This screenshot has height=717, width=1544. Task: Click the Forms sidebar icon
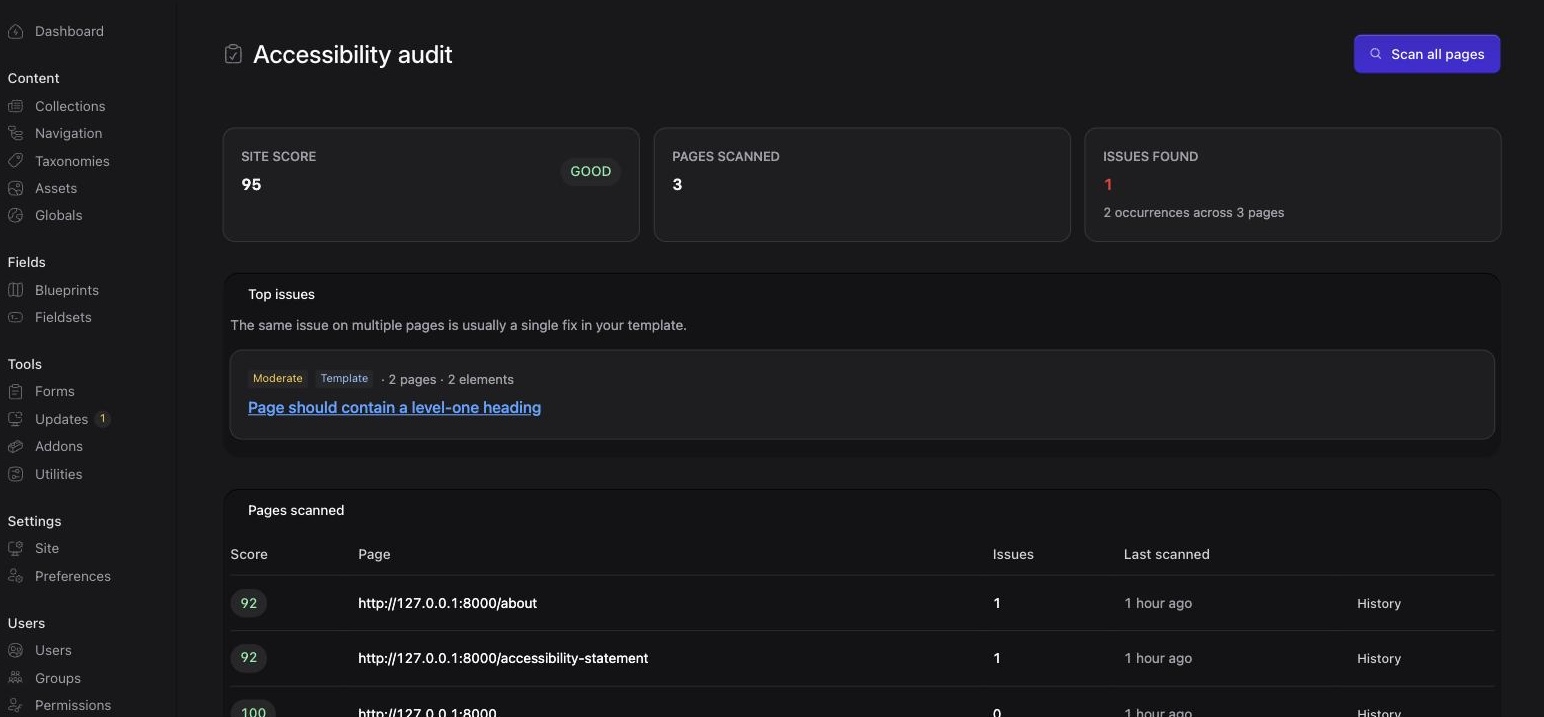point(15,391)
